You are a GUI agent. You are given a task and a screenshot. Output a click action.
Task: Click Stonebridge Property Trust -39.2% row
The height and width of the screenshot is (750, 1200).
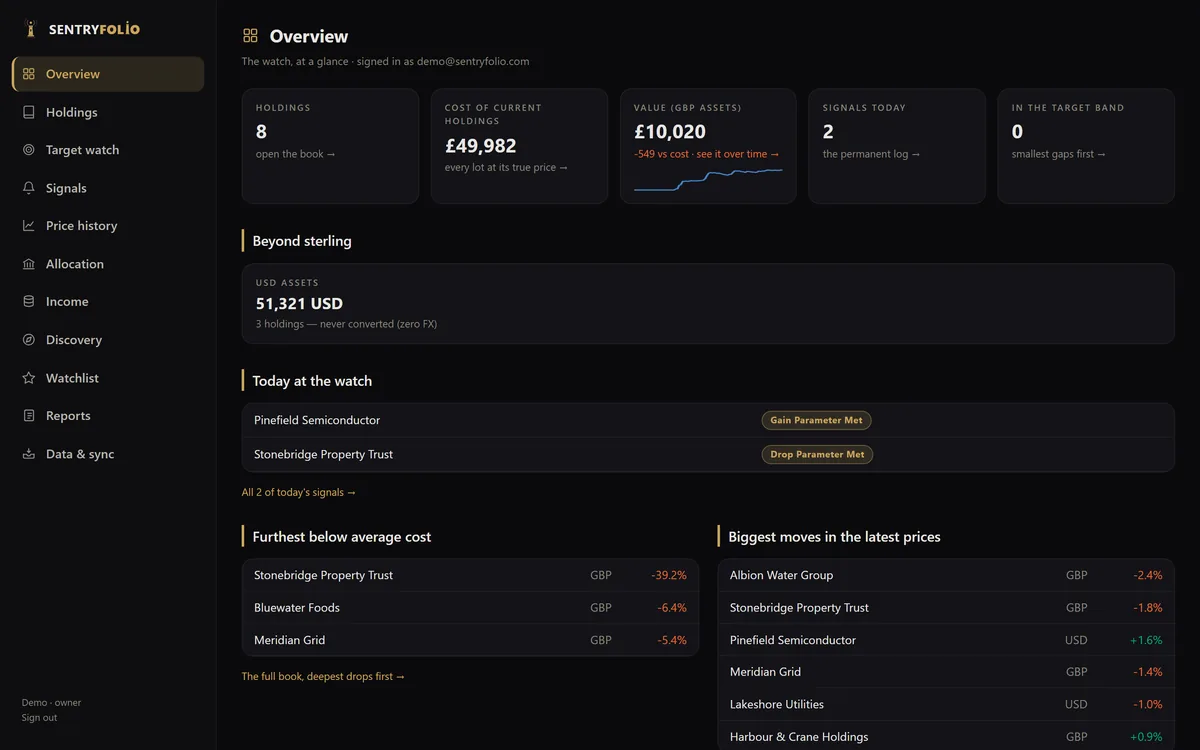(x=470, y=575)
